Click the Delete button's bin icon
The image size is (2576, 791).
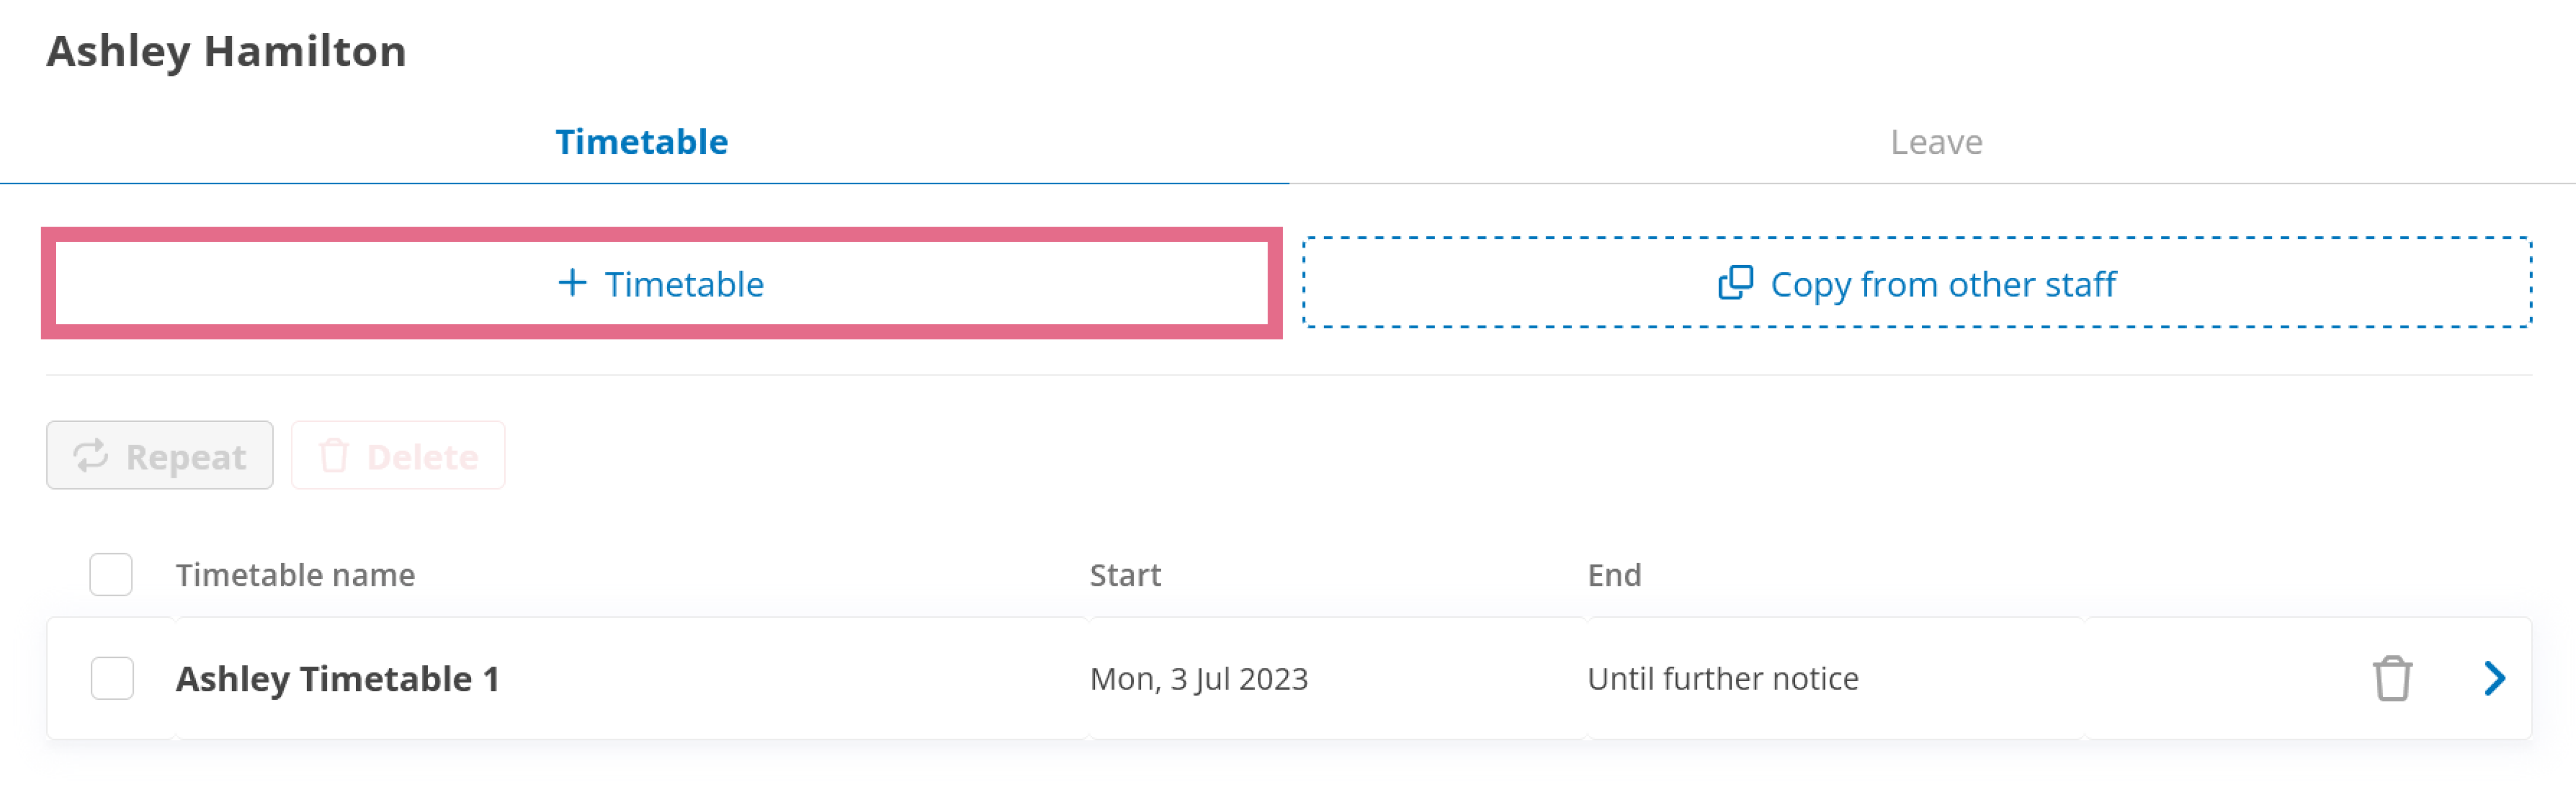point(333,456)
